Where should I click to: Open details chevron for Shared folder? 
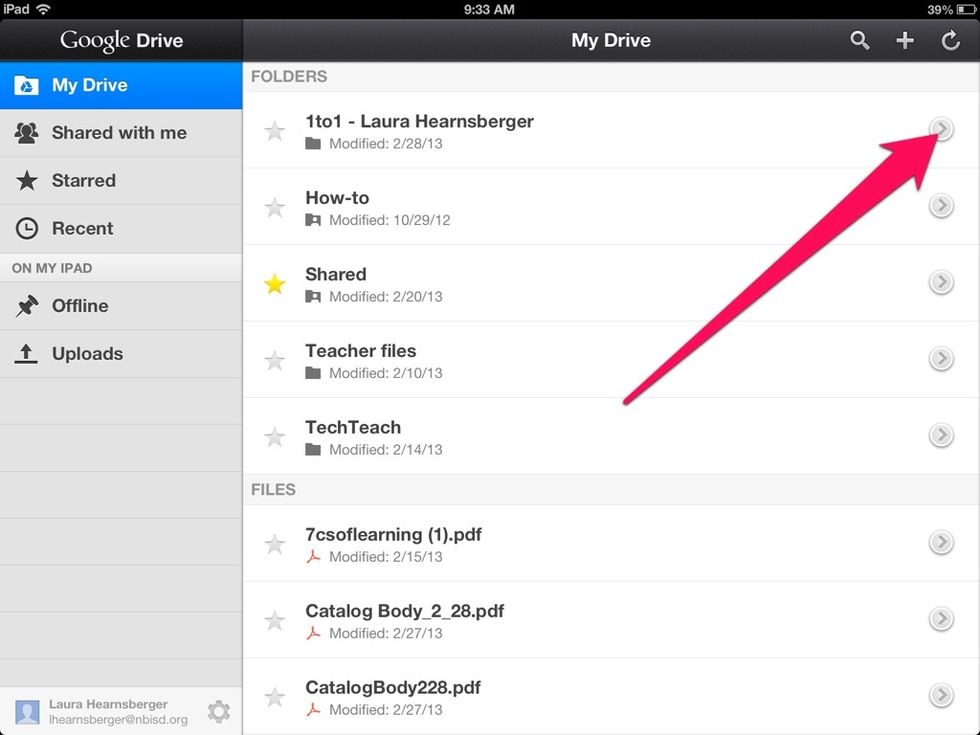coord(941,282)
